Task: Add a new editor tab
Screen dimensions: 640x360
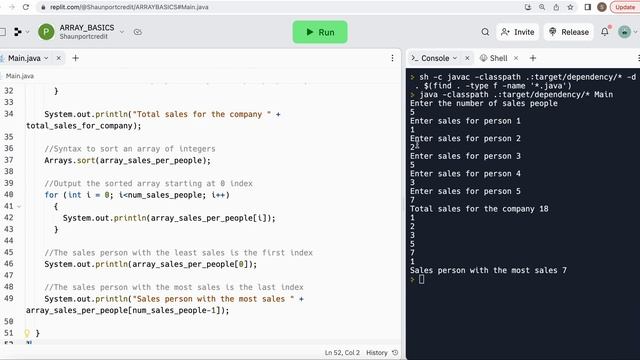Action: 75,58
